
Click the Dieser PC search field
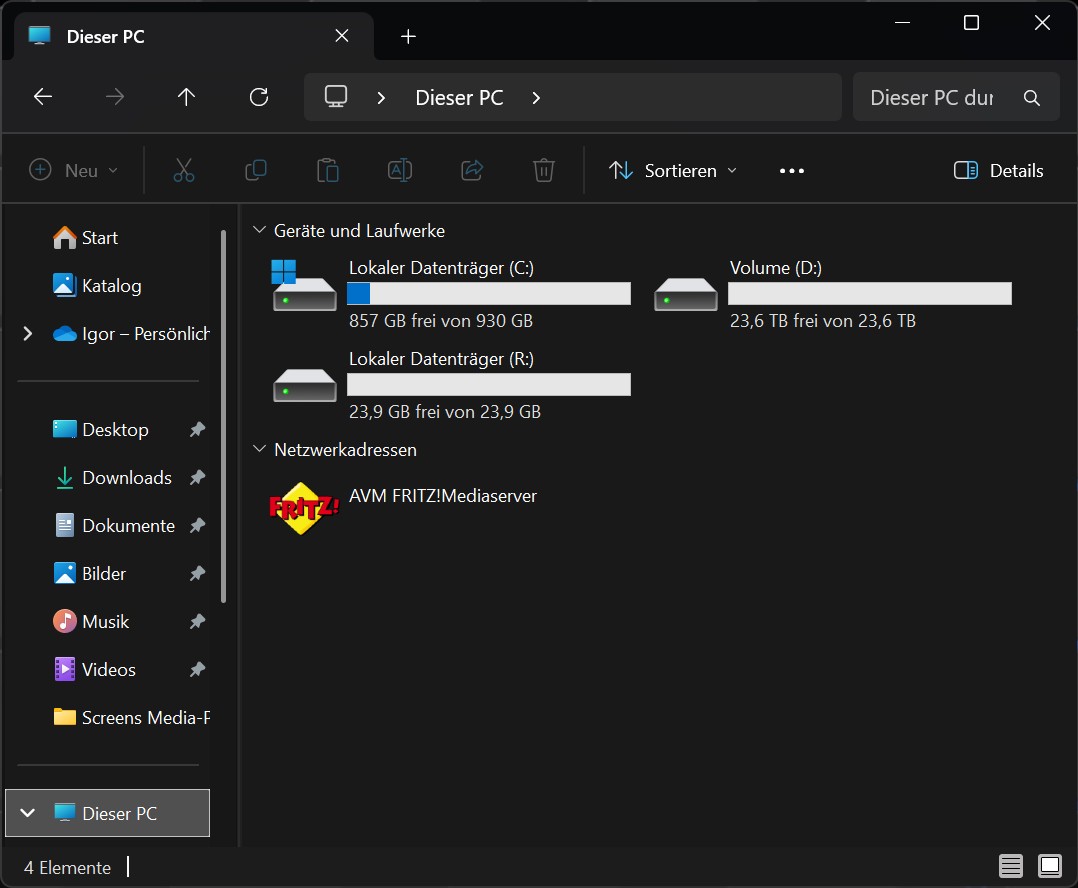(x=932, y=98)
